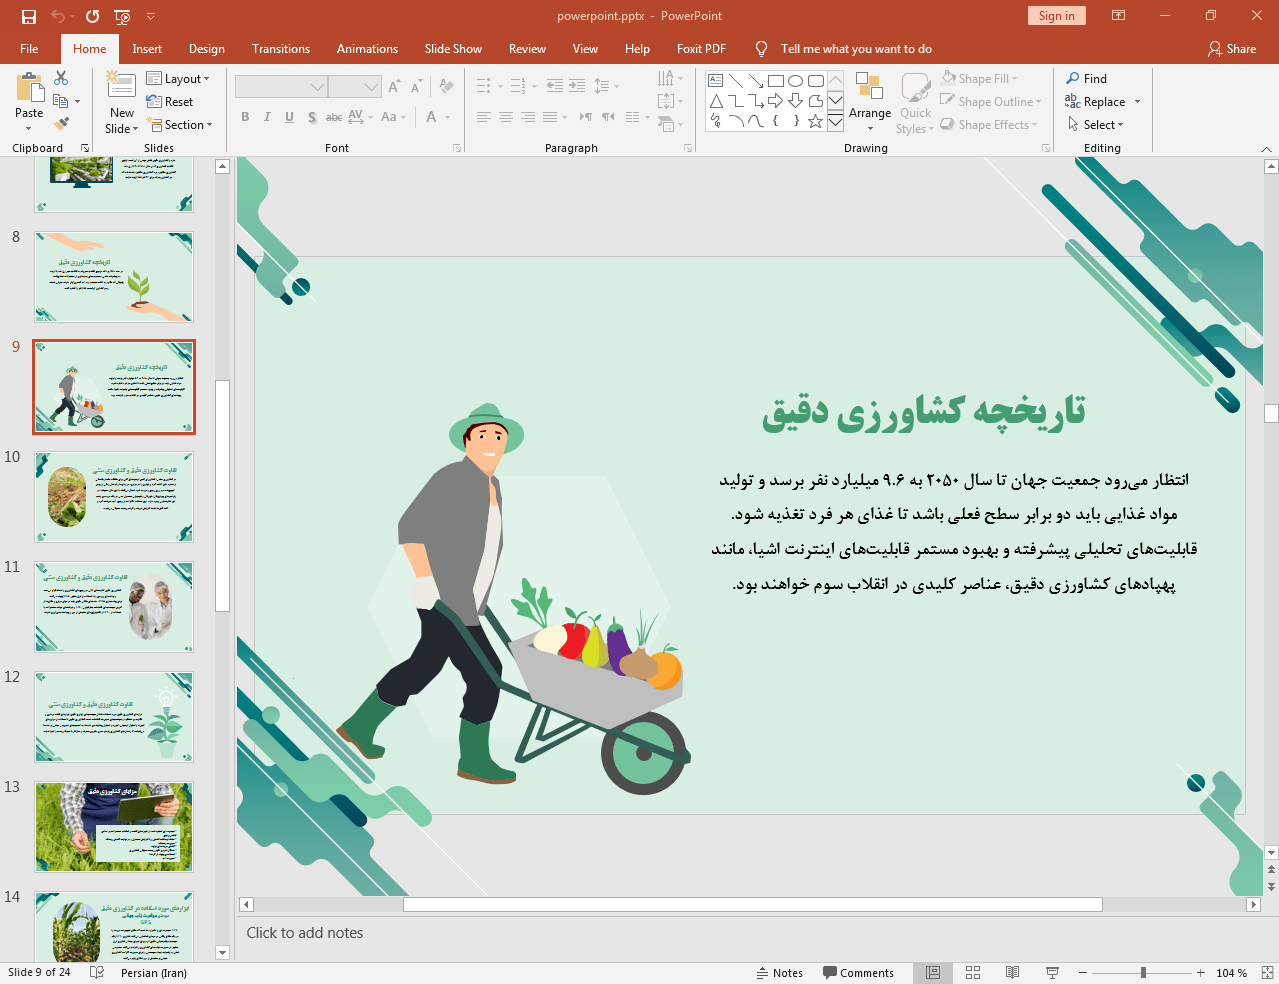Screen dimensions: 1279x984
Task: Open Ribbon Display Options icon
Action: click(x=1119, y=16)
